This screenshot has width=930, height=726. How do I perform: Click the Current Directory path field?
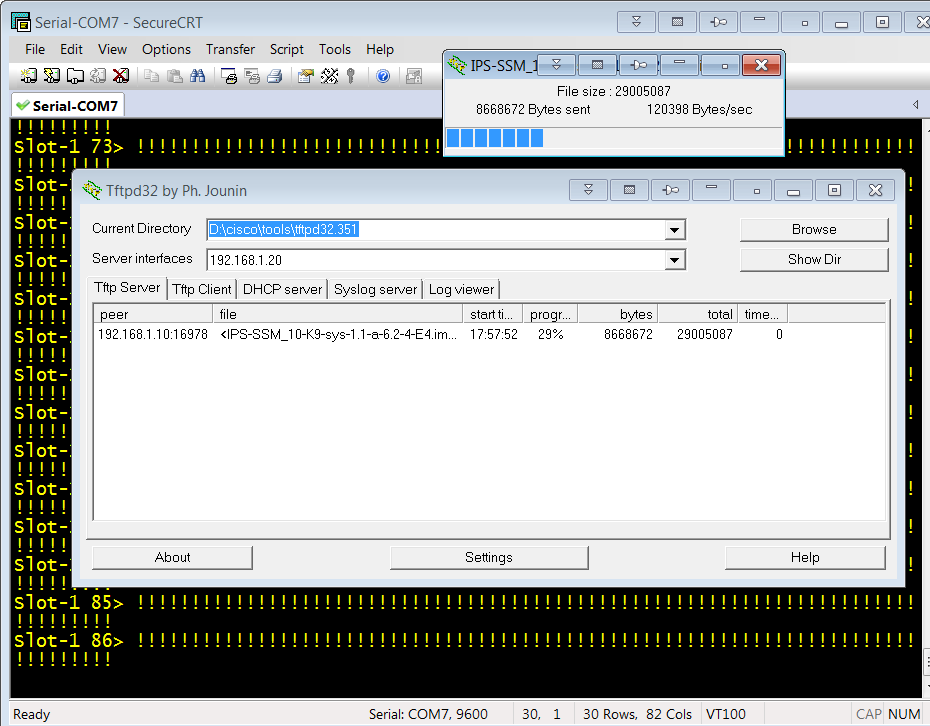pyautogui.click(x=436, y=230)
